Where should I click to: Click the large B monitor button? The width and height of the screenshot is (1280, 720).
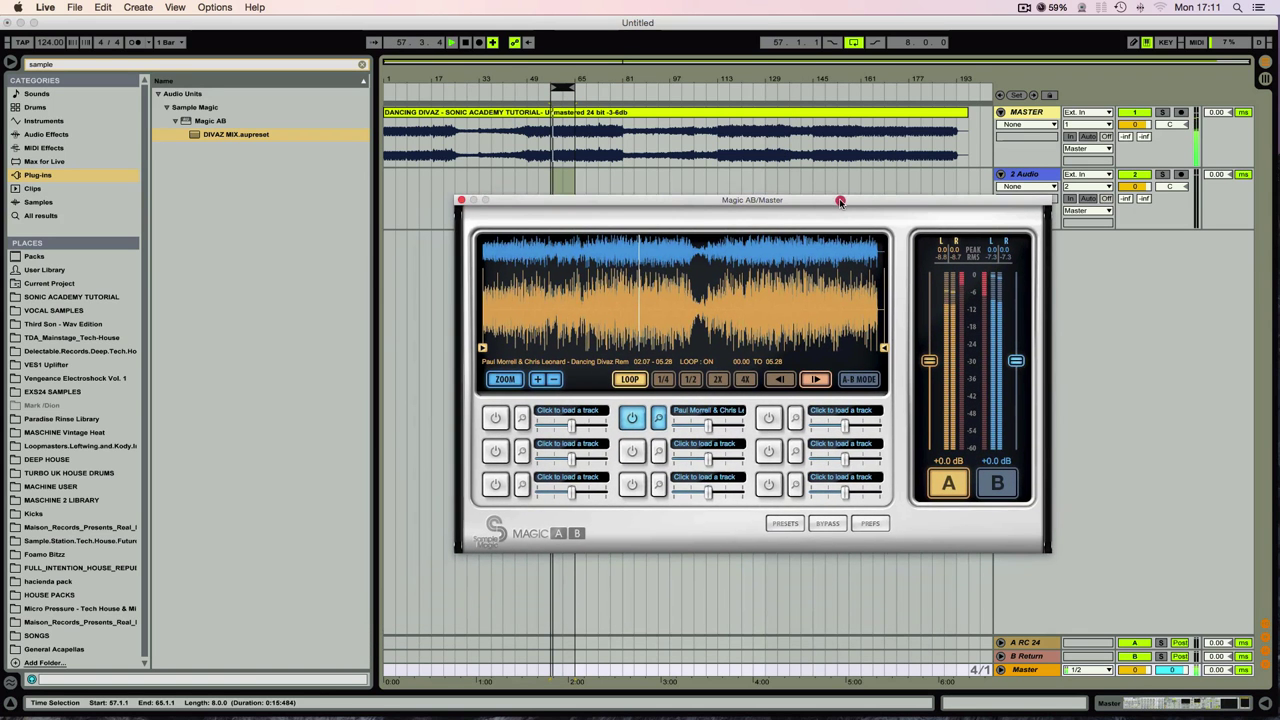pyautogui.click(x=997, y=484)
